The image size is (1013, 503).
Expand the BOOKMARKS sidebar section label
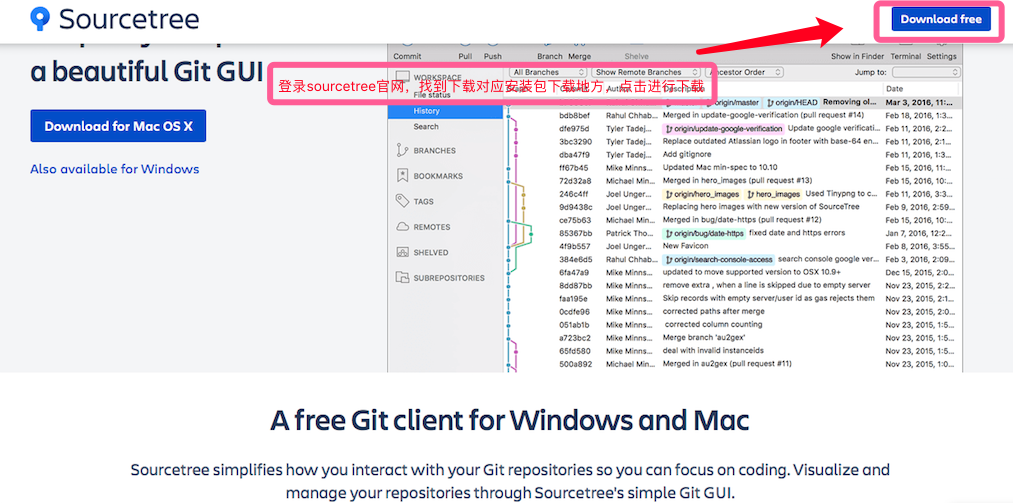coord(438,176)
